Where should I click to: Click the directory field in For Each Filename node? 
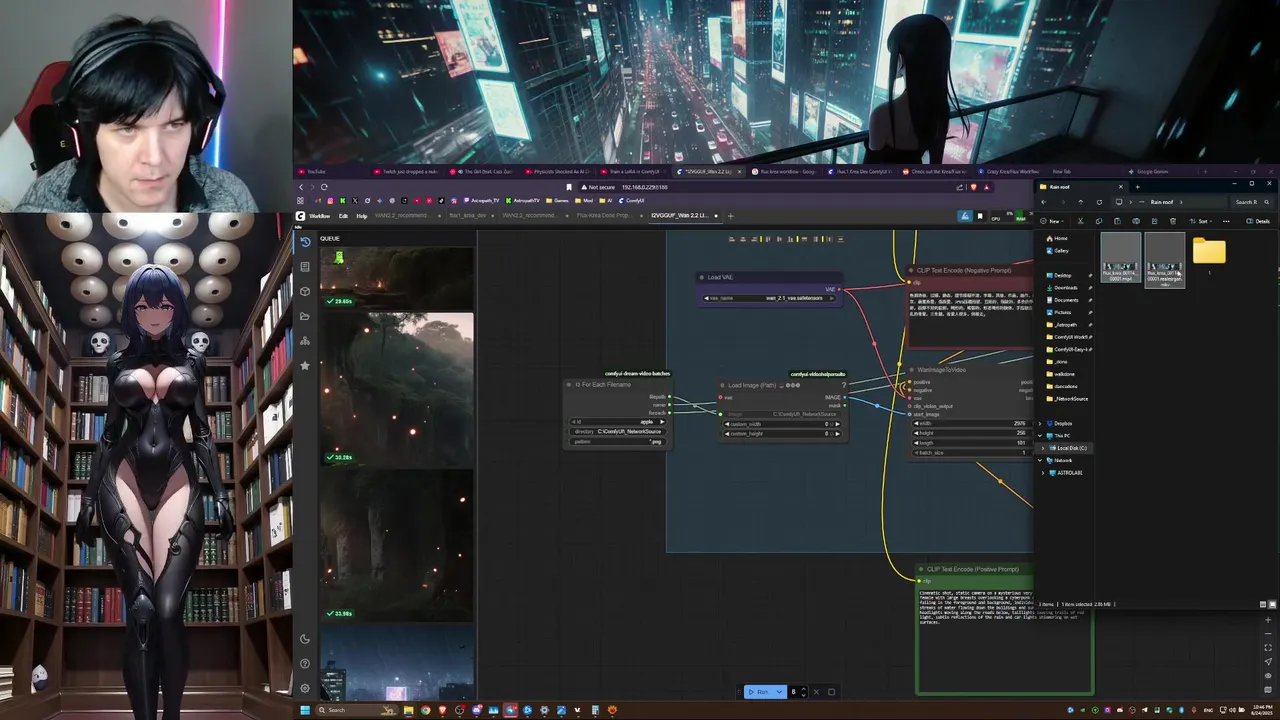pos(618,431)
